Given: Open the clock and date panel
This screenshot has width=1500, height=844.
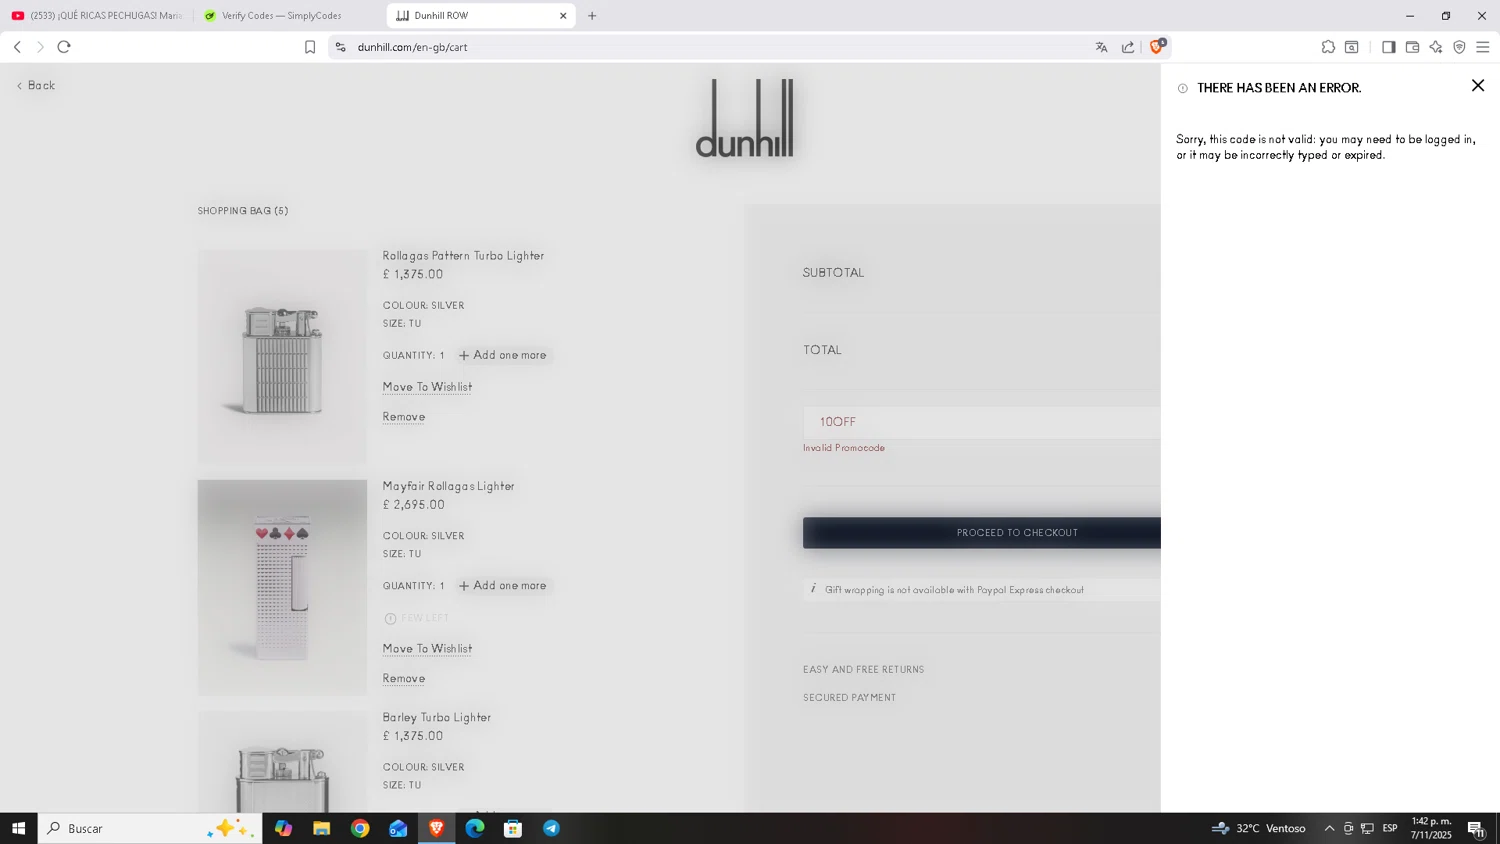Looking at the screenshot, I should [x=1431, y=828].
